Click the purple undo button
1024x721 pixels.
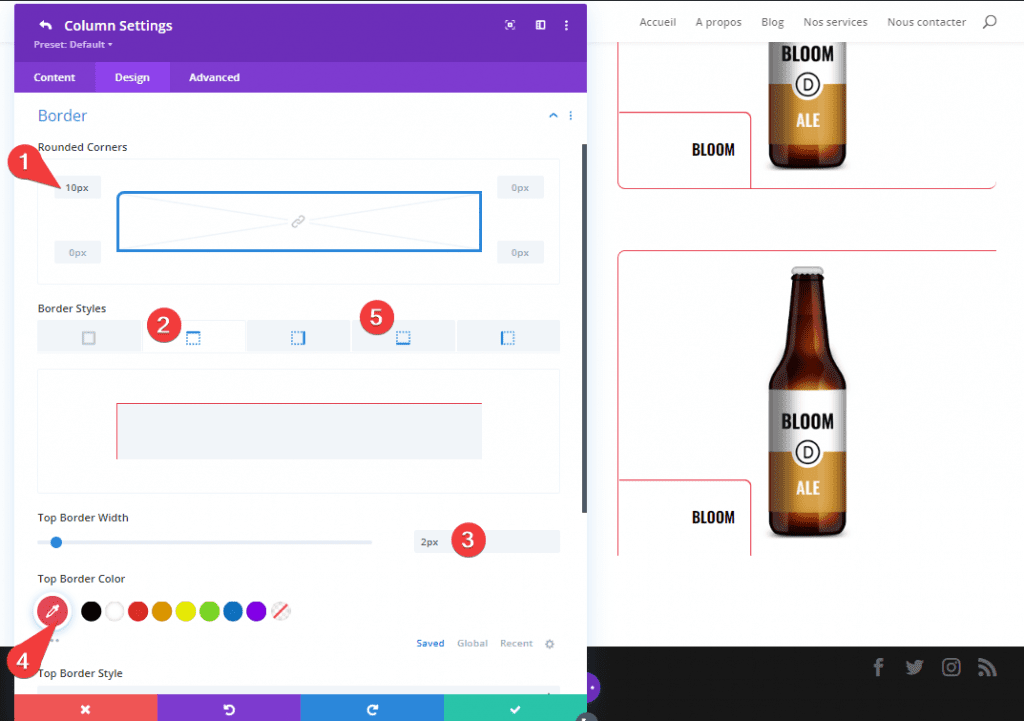pos(229,708)
